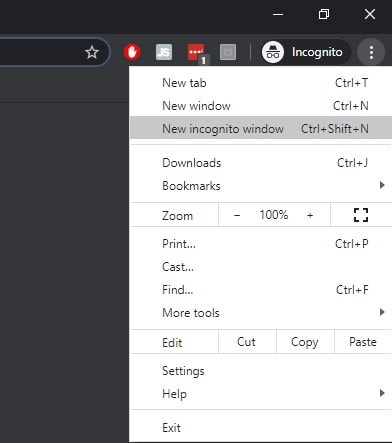Enter fullscreen mode icon
Screen dimensions: 392x443
click(x=361, y=215)
